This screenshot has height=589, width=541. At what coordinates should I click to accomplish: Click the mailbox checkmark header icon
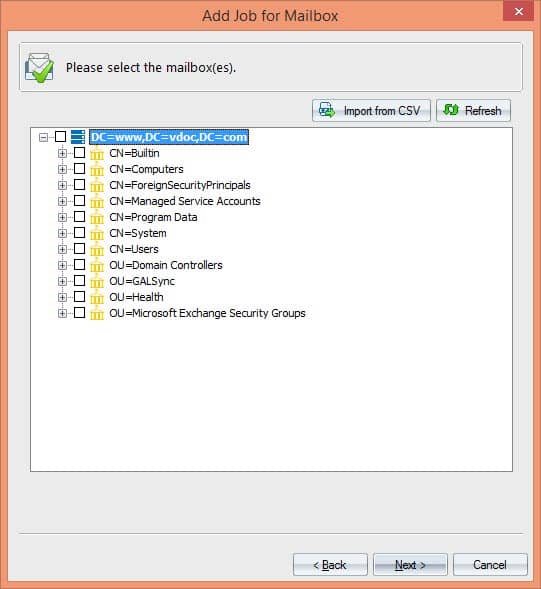tap(39, 68)
